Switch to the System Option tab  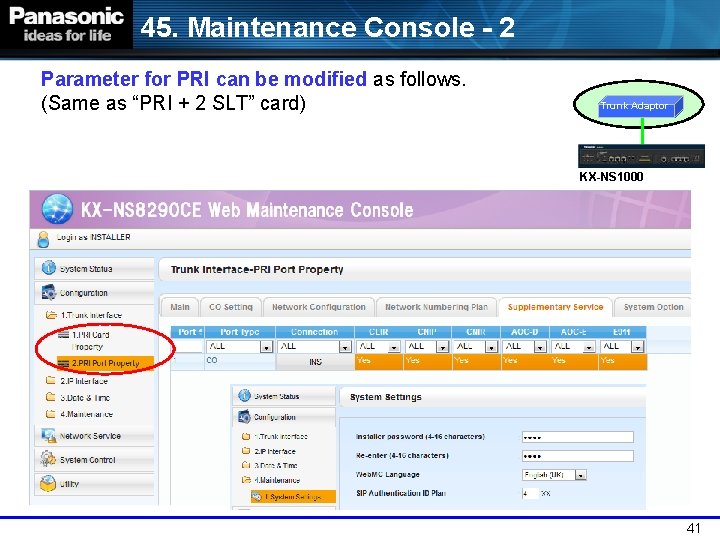653,307
